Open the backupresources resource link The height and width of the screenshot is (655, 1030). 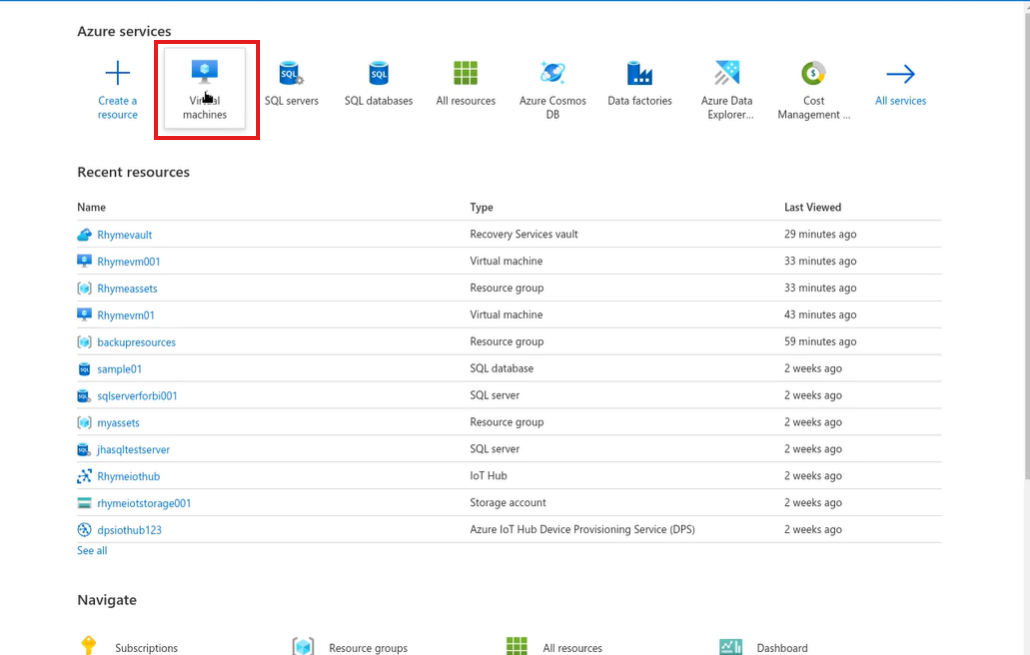point(137,342)
